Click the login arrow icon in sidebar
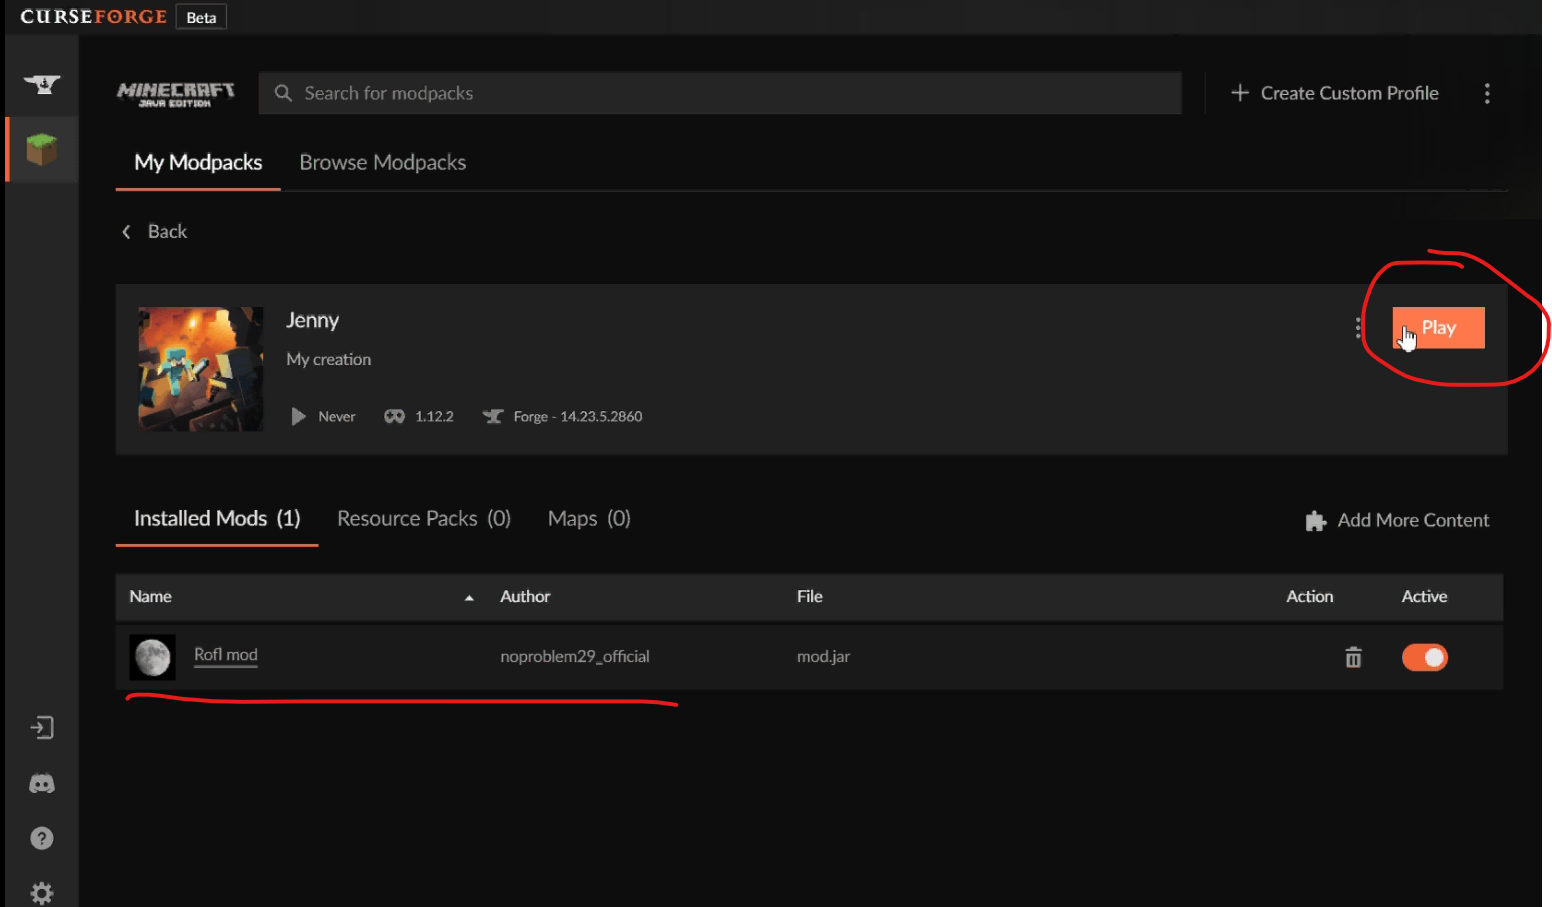 42,727
